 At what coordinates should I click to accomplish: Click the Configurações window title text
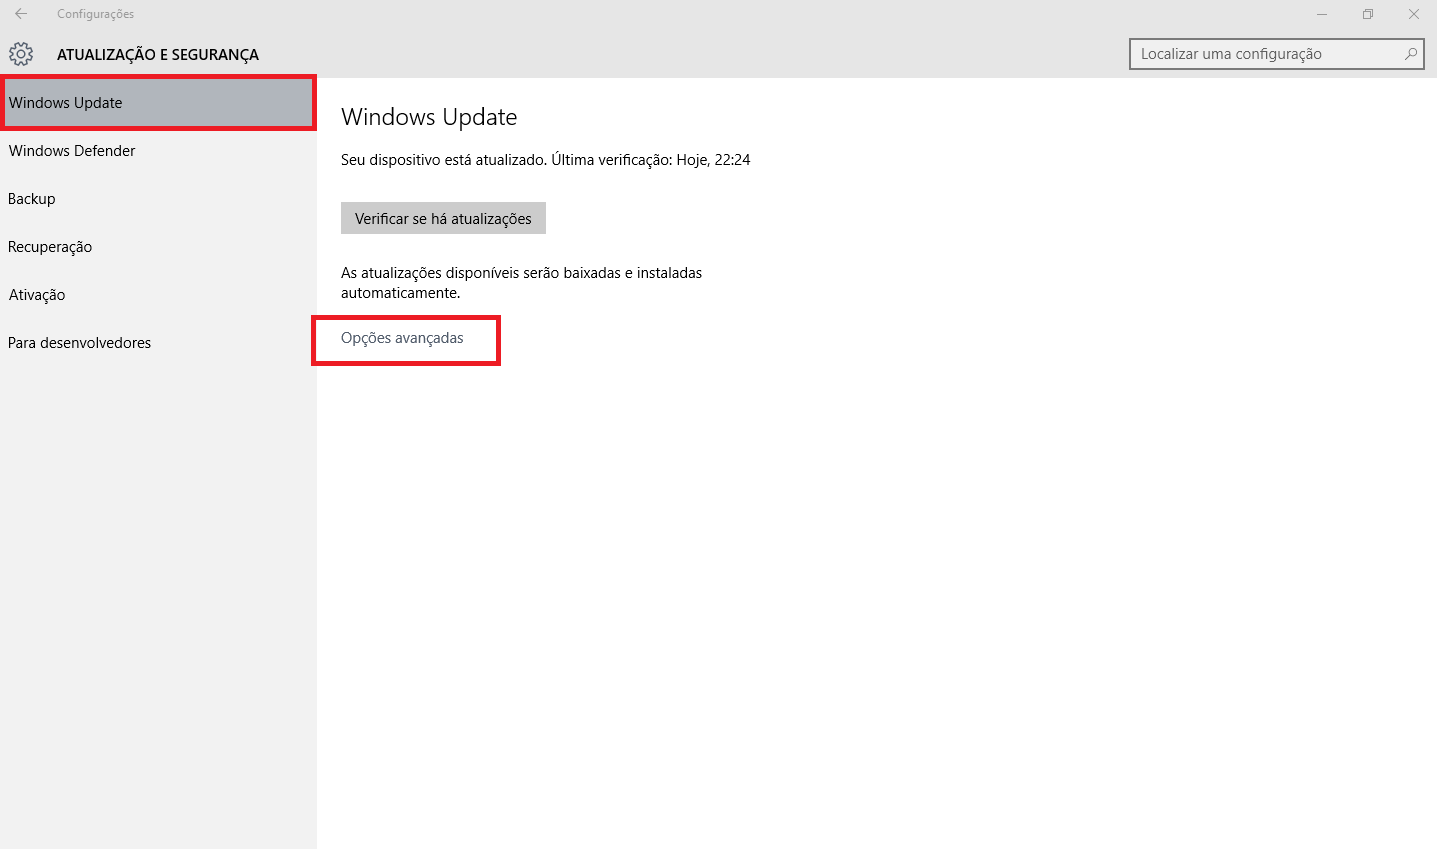pyautogui.click(x=95, y=14)
